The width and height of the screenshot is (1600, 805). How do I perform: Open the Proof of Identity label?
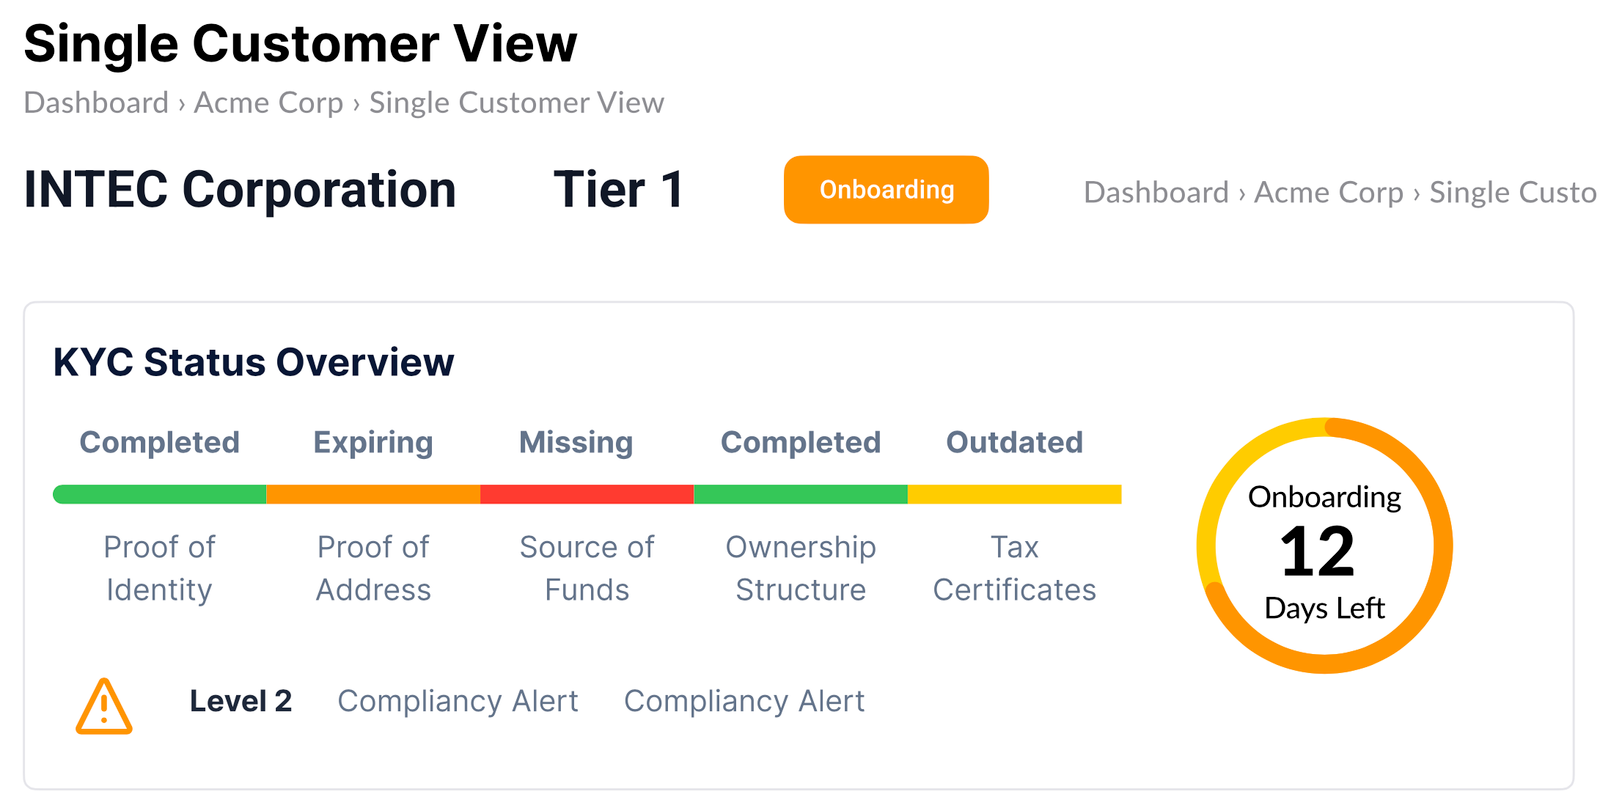[159, 568]
